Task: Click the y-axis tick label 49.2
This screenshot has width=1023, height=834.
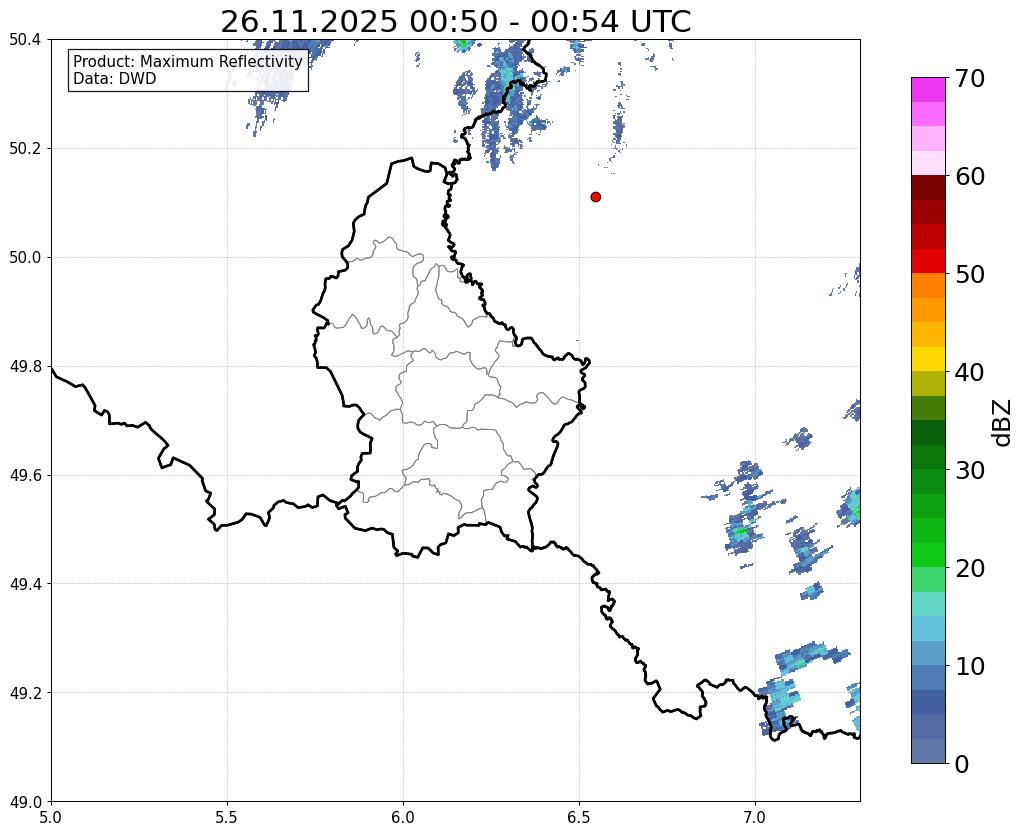Action: [25, 693]
